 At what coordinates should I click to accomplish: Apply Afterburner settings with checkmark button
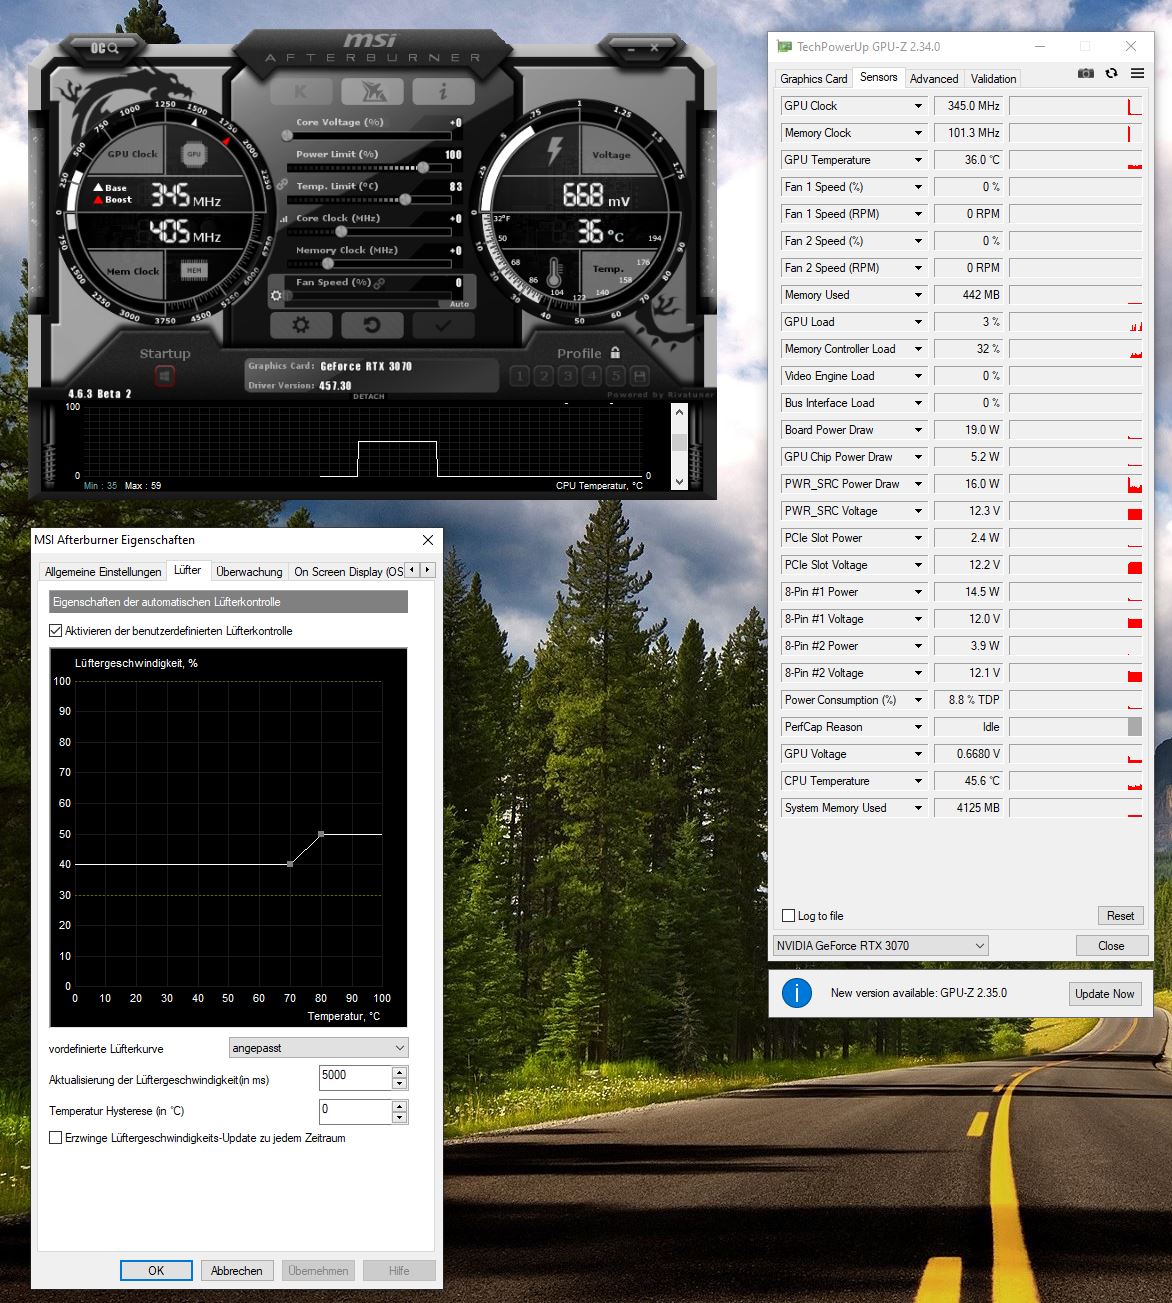pyautogui.click(x=443, y=325)
